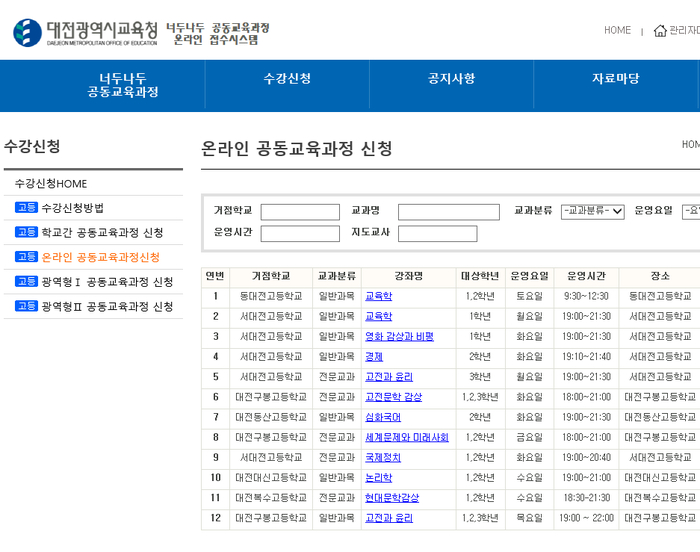Viewport: 700px width, 552px height.
Task: Open 광역형Ⅱ 공동교육과정 신청 sidebar item
Action: coord(107,306)
